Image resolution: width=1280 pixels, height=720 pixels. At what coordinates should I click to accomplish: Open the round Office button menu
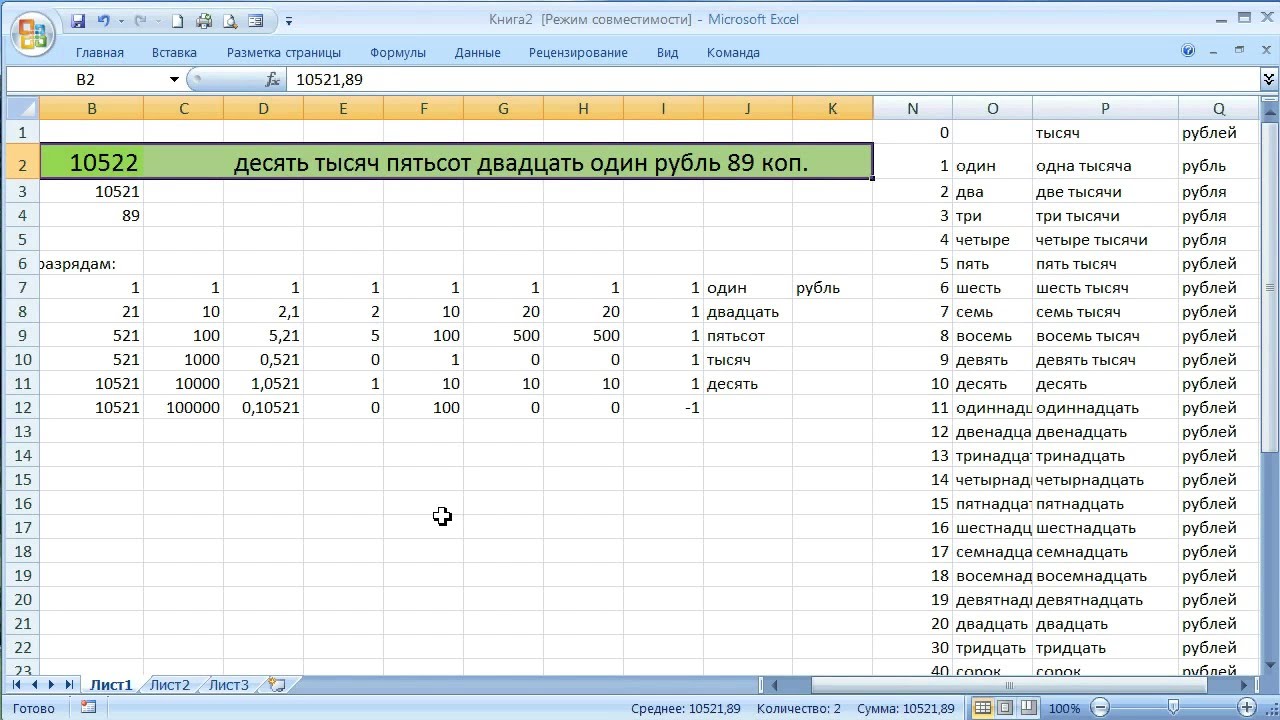pyautogui.click(x=32, y=32)
